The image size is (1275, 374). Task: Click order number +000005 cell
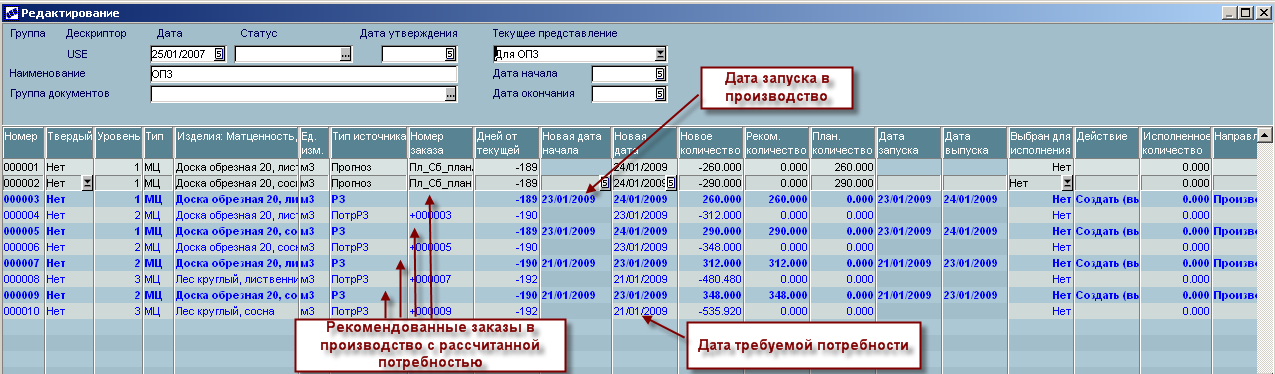(x=440, y=247)
